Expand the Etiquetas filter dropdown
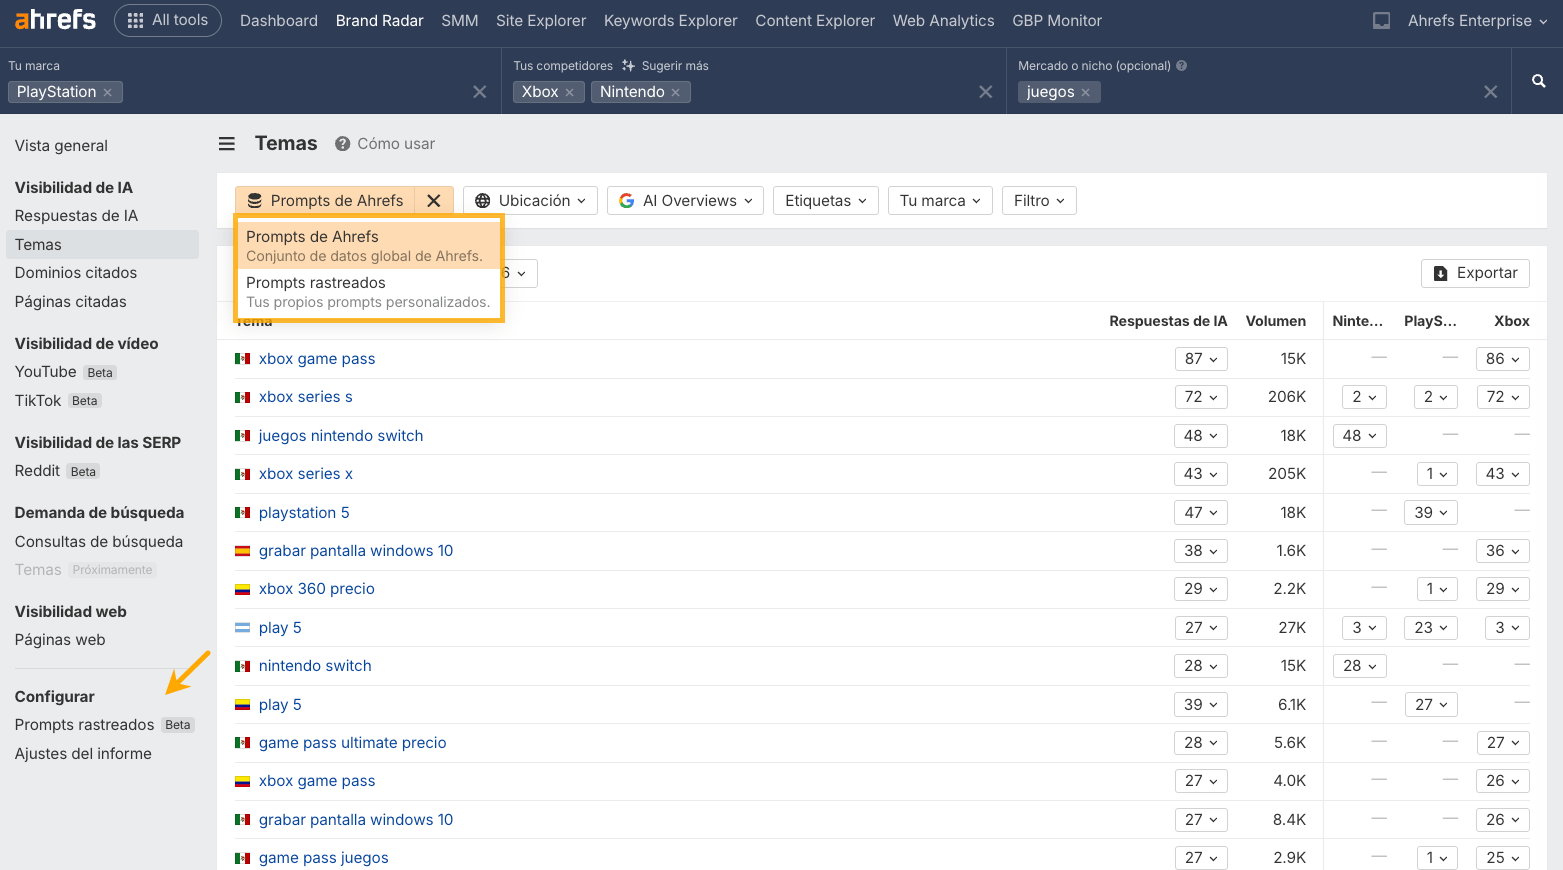The image size is (1563, 870). pos(826,201)
